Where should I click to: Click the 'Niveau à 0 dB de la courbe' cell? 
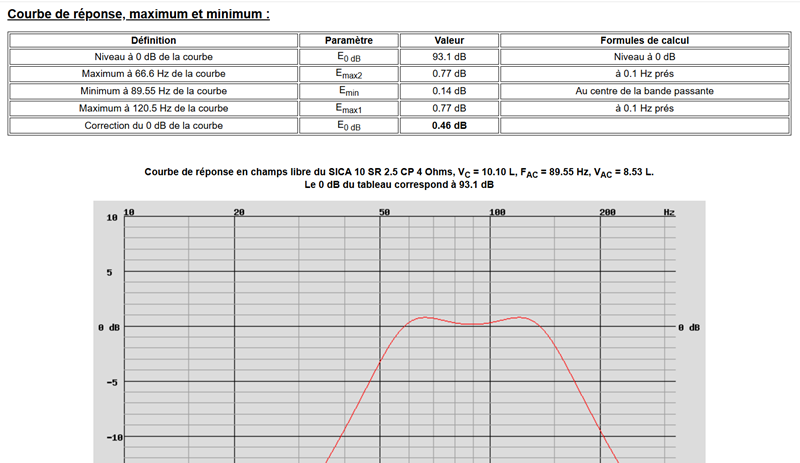(154, 57)
